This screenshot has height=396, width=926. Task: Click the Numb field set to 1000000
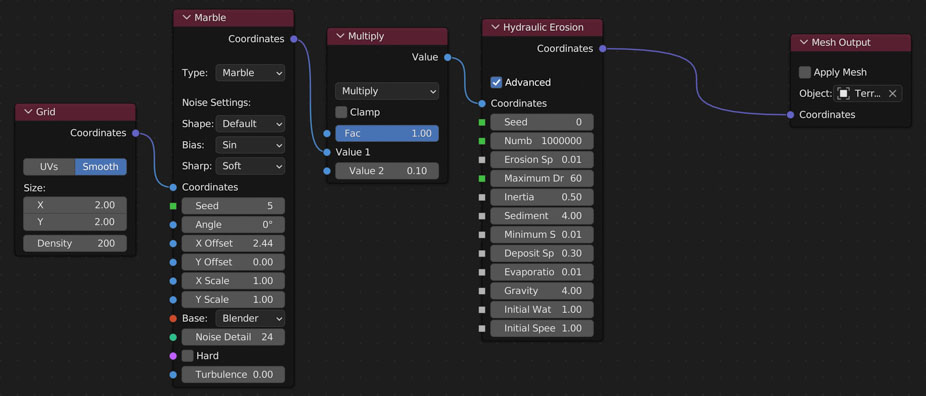542,141
